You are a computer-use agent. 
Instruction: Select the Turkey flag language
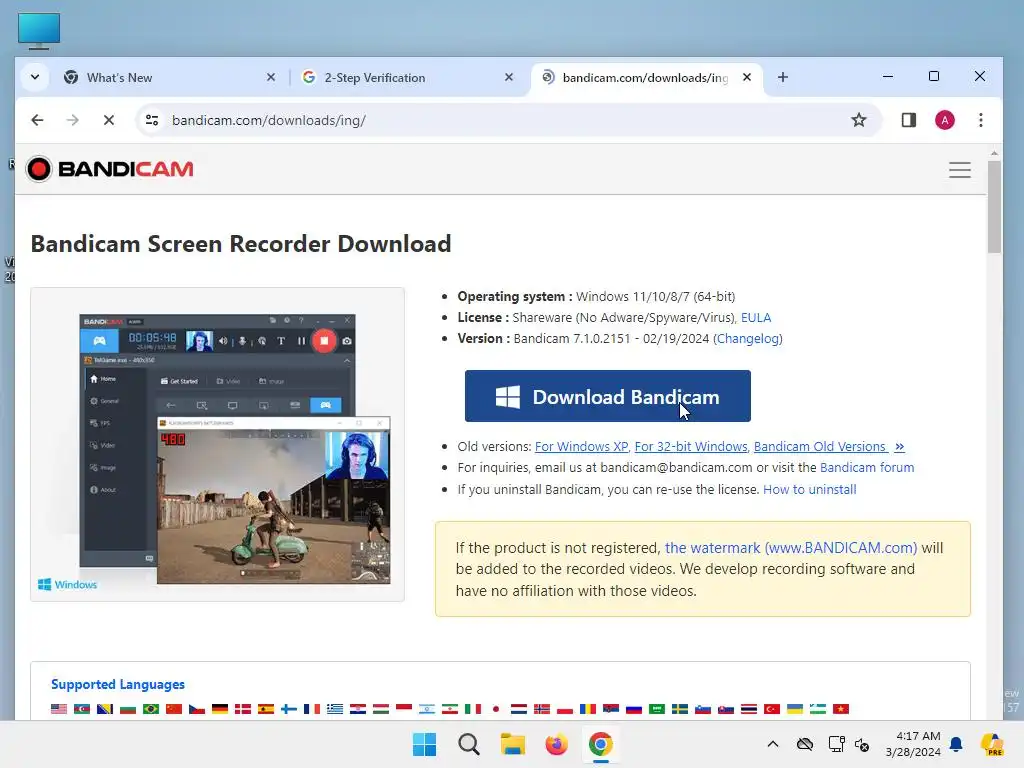(772, 709)
